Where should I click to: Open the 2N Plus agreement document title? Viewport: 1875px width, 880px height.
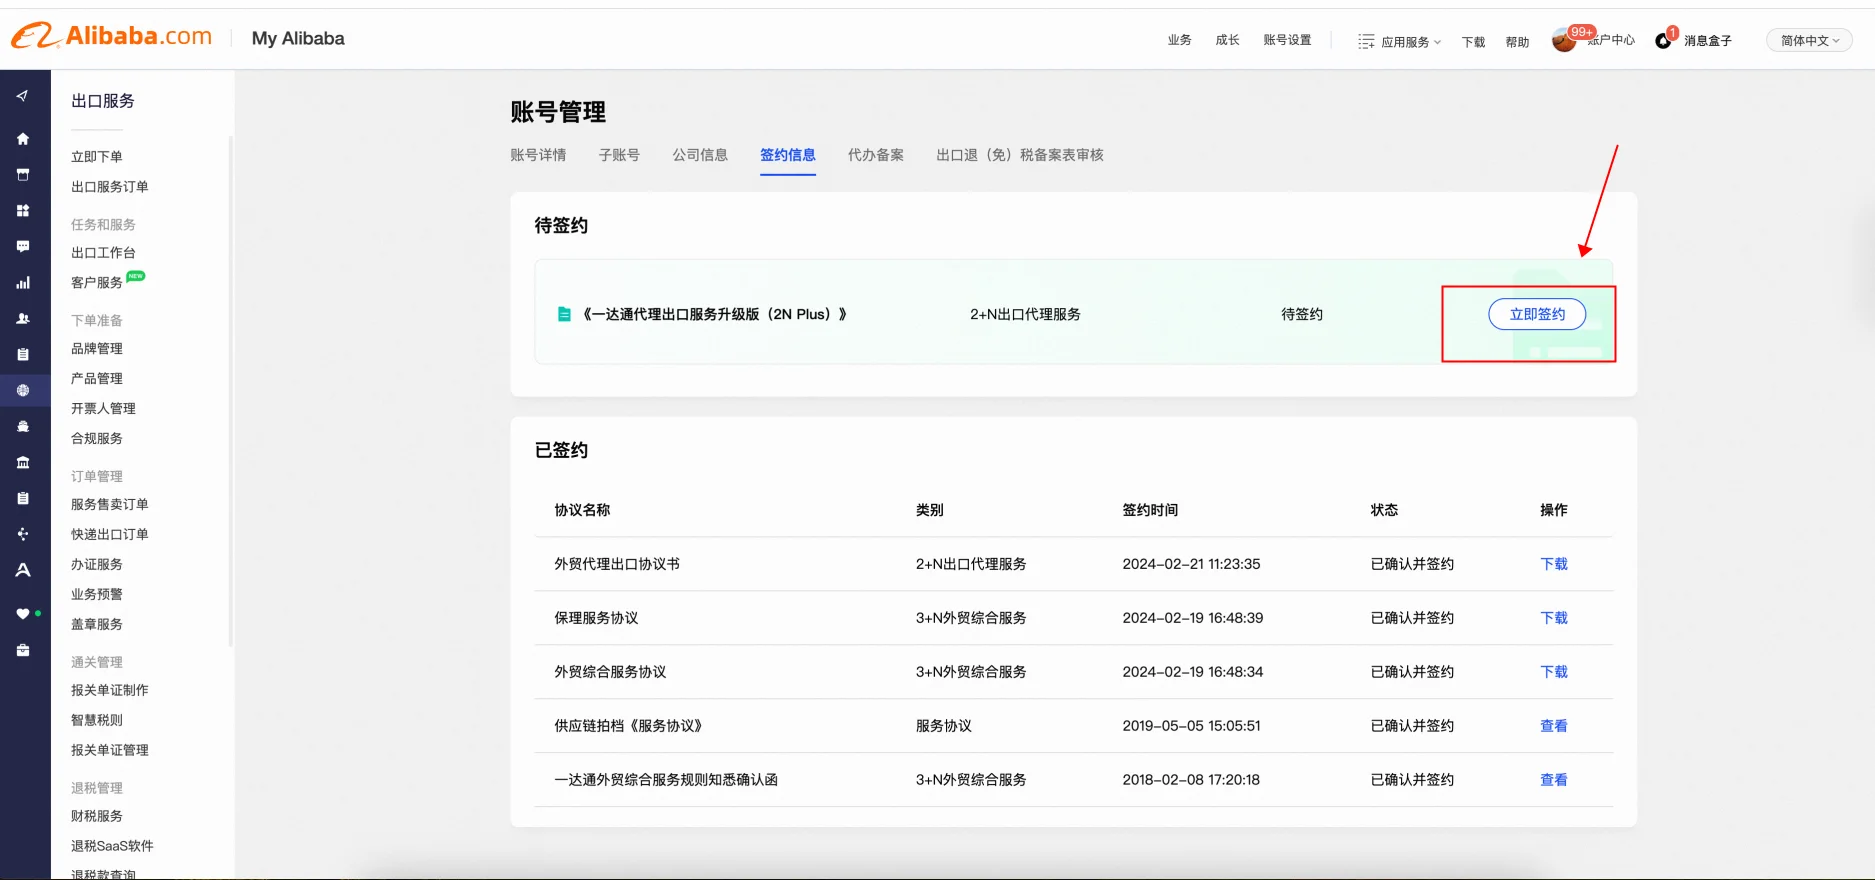(x=714, y=314)
